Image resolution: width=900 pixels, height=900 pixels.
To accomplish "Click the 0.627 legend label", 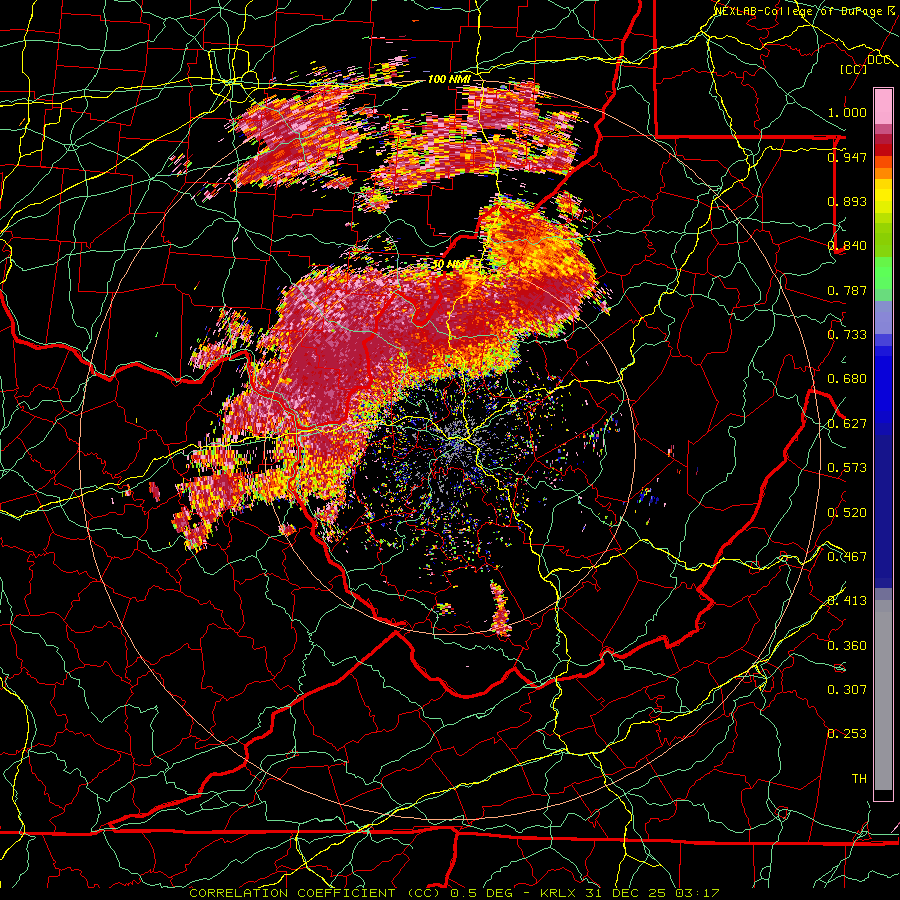I will click(x=847, y=424).
